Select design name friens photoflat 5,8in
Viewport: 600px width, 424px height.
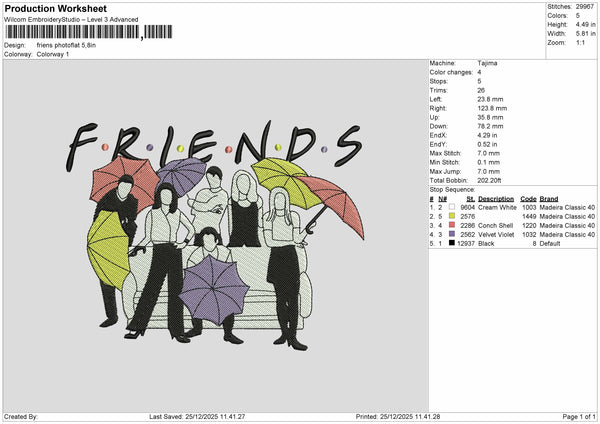(x=66, y=45)
